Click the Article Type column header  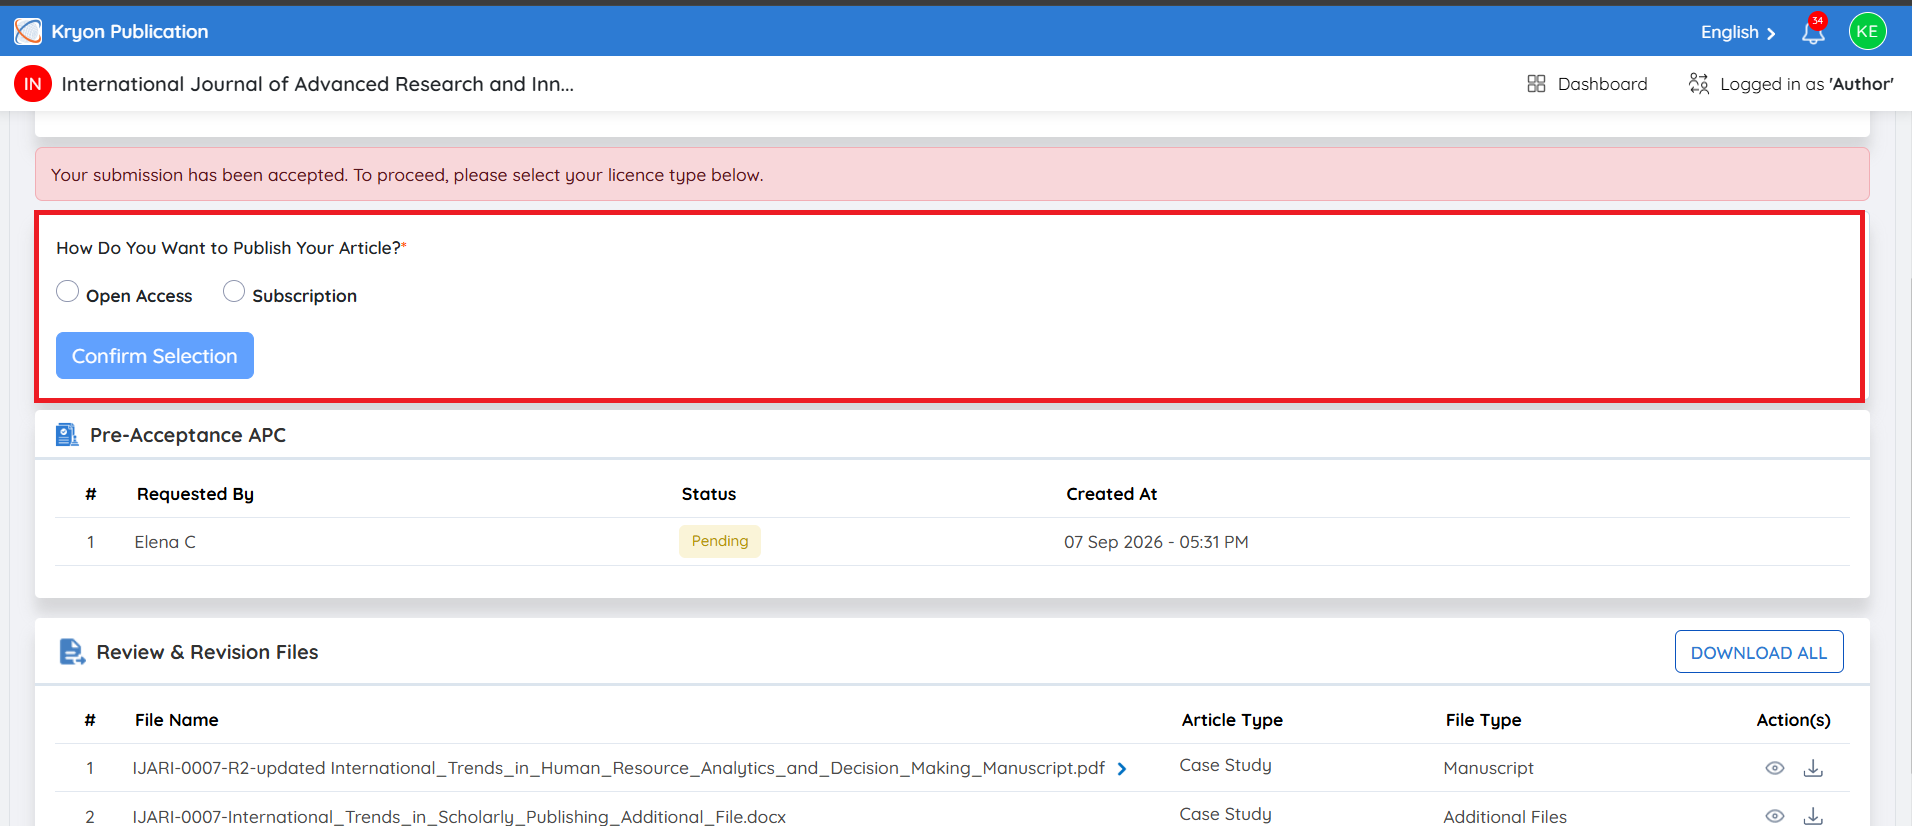click(1232, 720)
